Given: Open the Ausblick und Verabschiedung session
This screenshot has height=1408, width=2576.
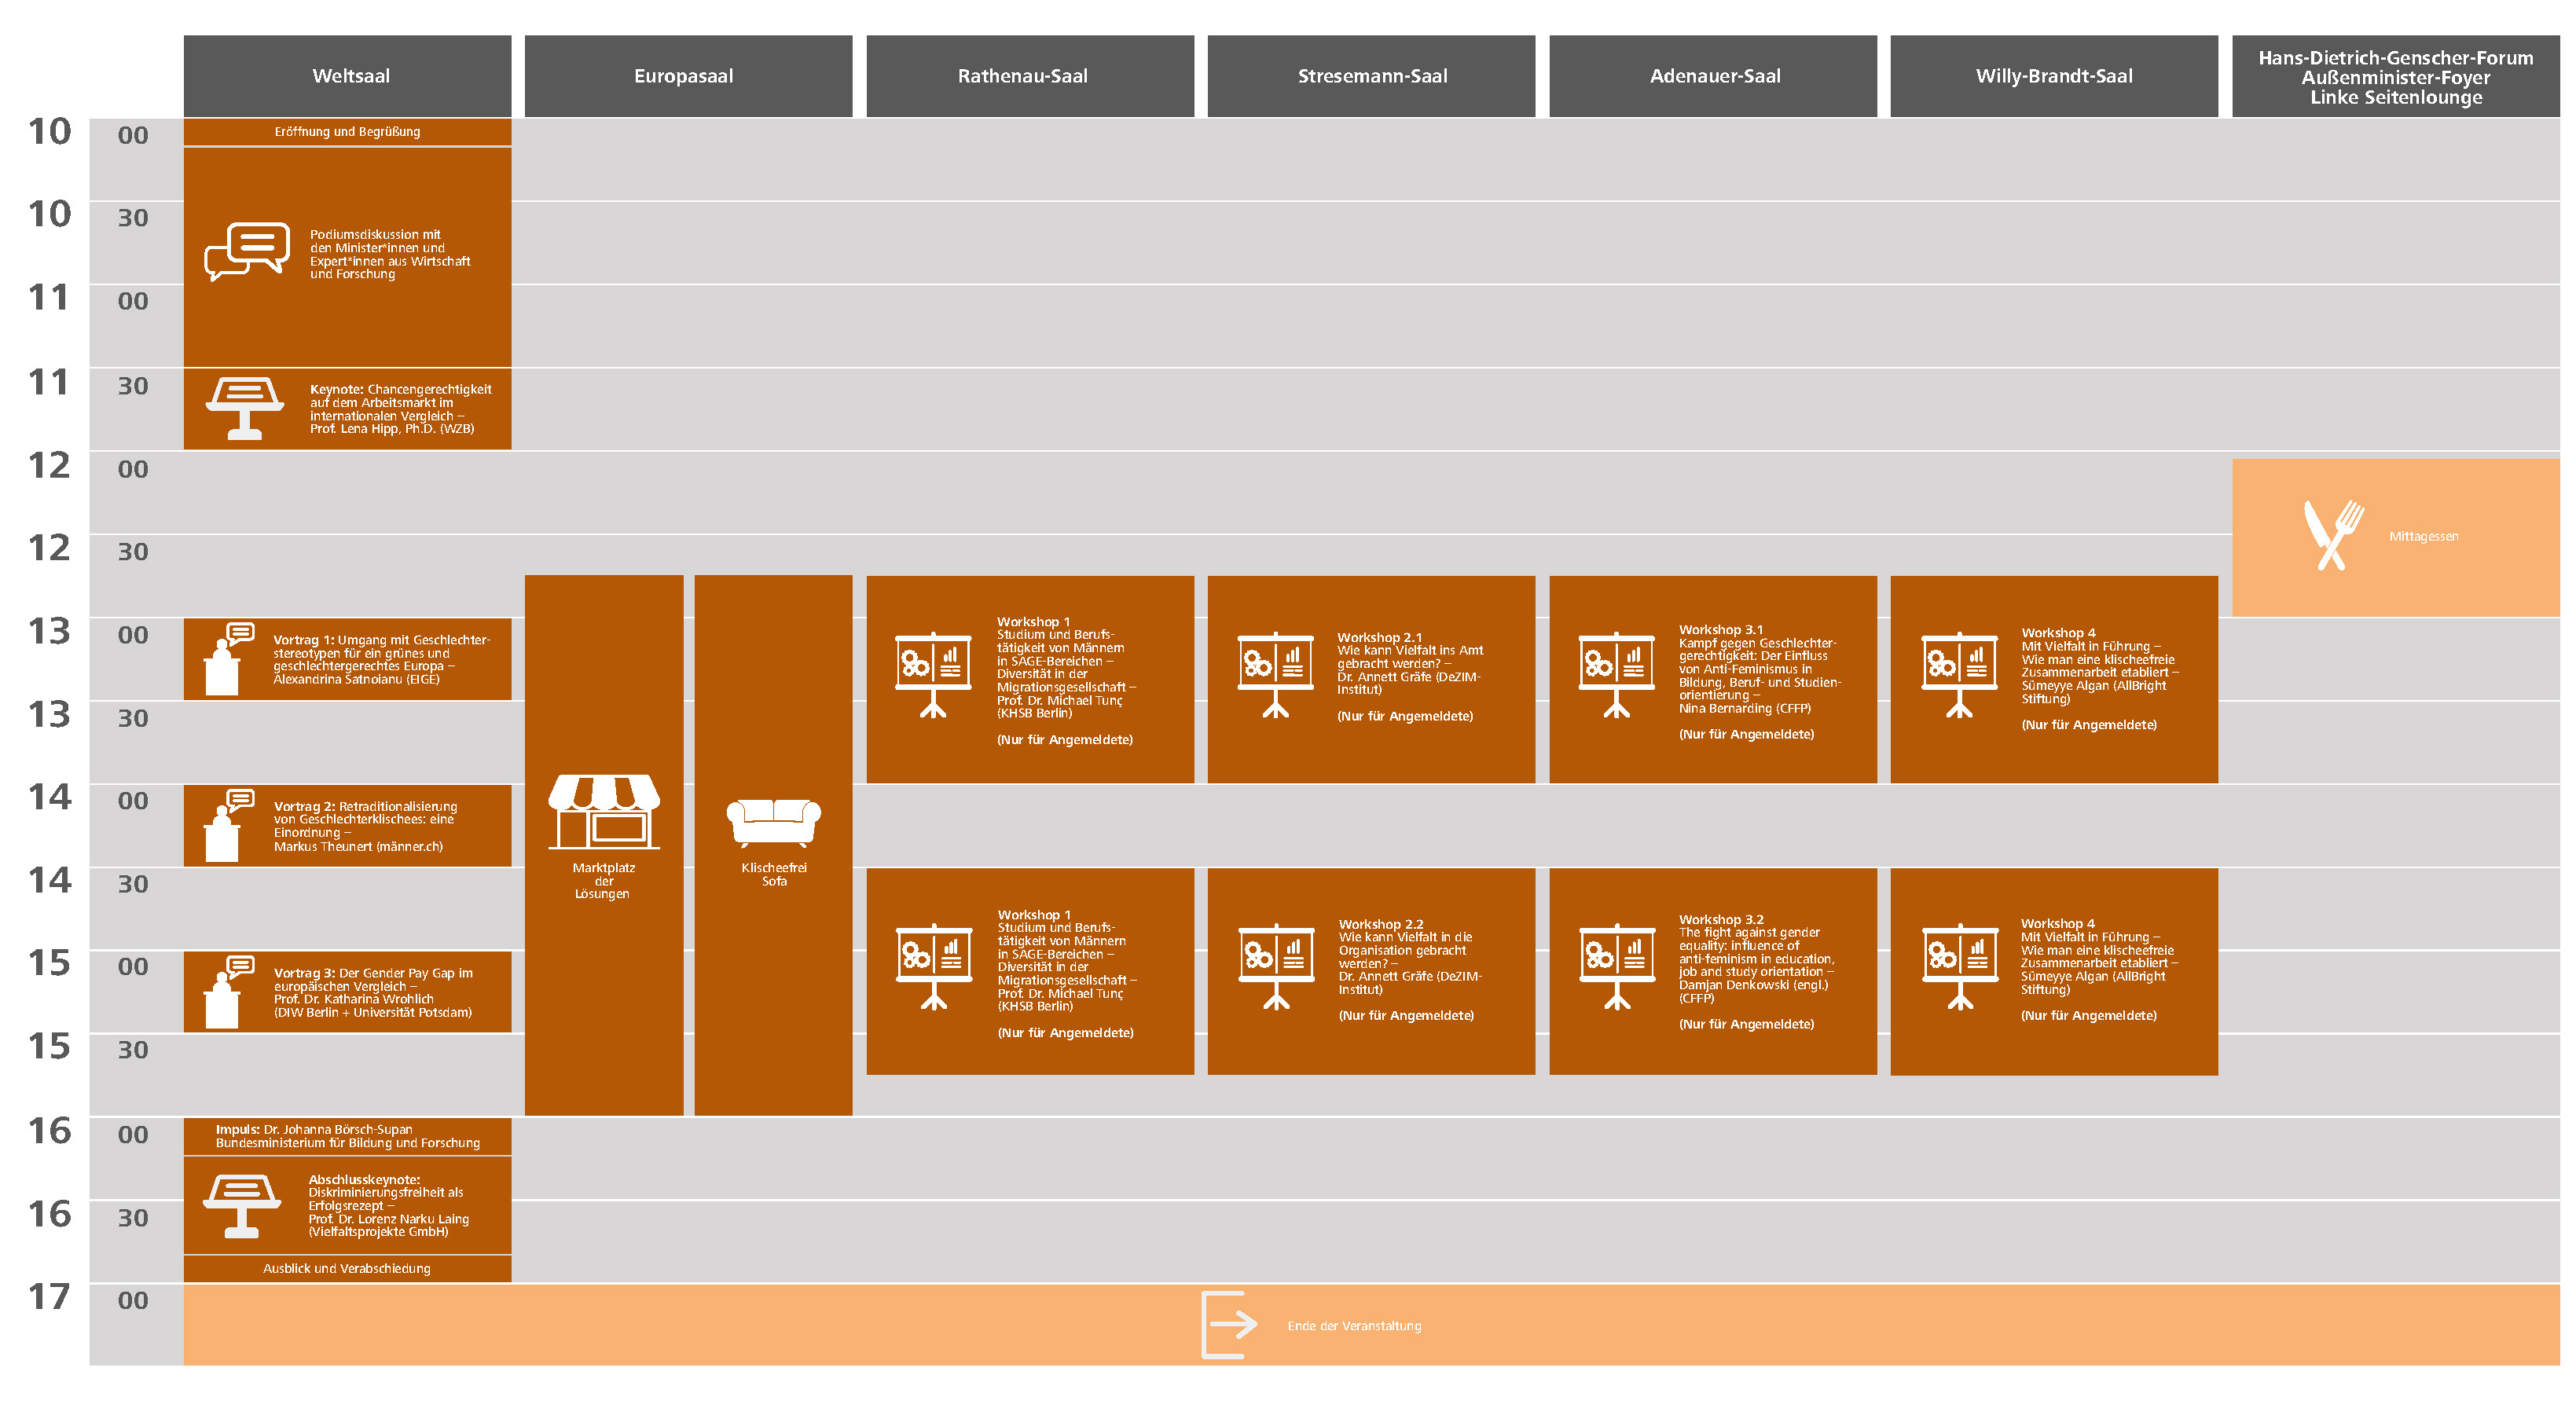Looking at the screenshot, I should [x=347, y=1268].
